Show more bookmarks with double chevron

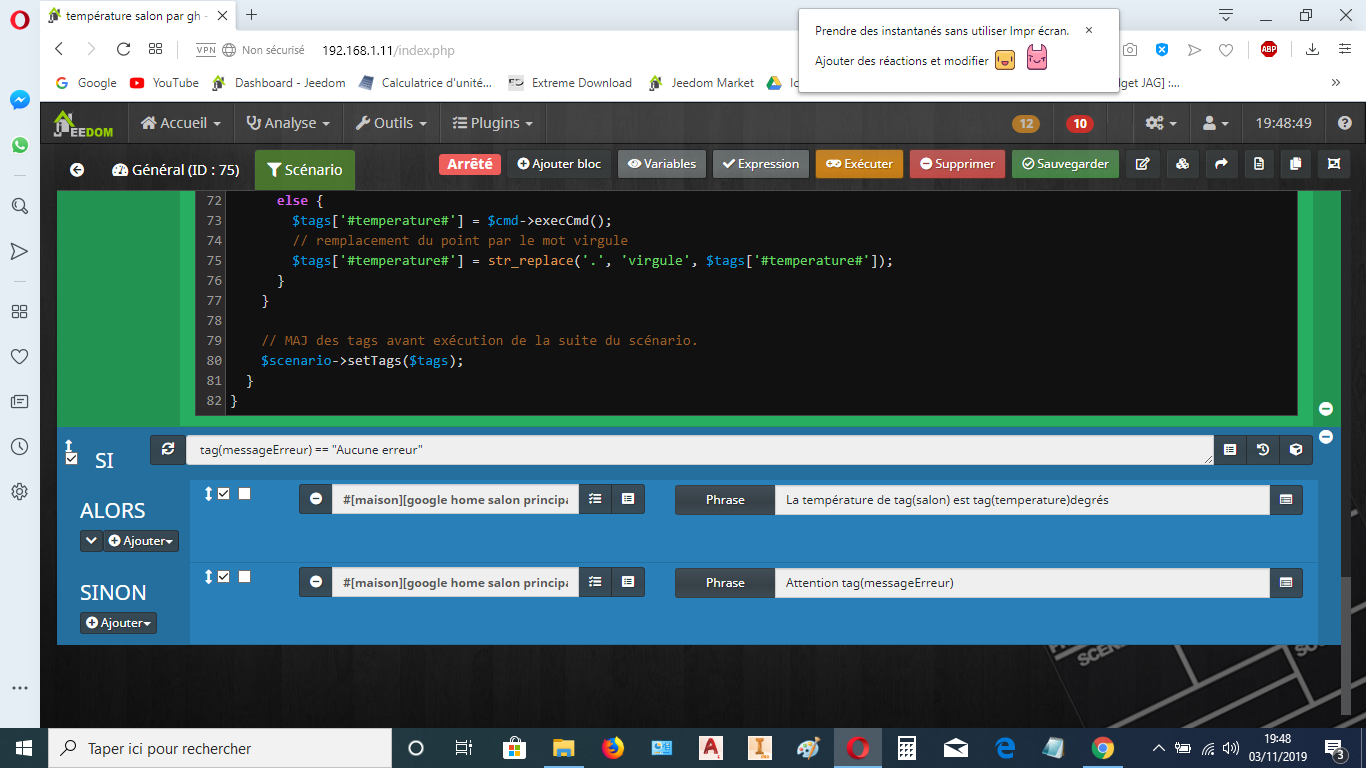coord(1336,83)
